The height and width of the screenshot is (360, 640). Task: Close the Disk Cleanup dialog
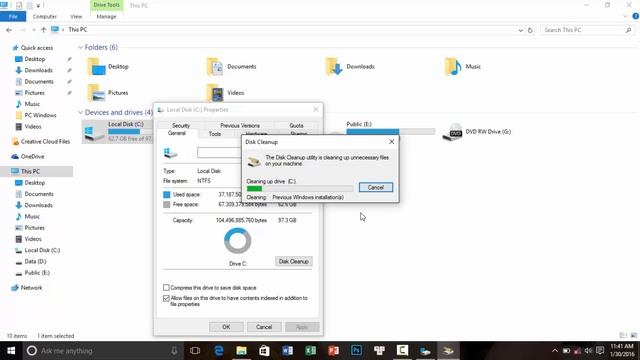point(391,142)
